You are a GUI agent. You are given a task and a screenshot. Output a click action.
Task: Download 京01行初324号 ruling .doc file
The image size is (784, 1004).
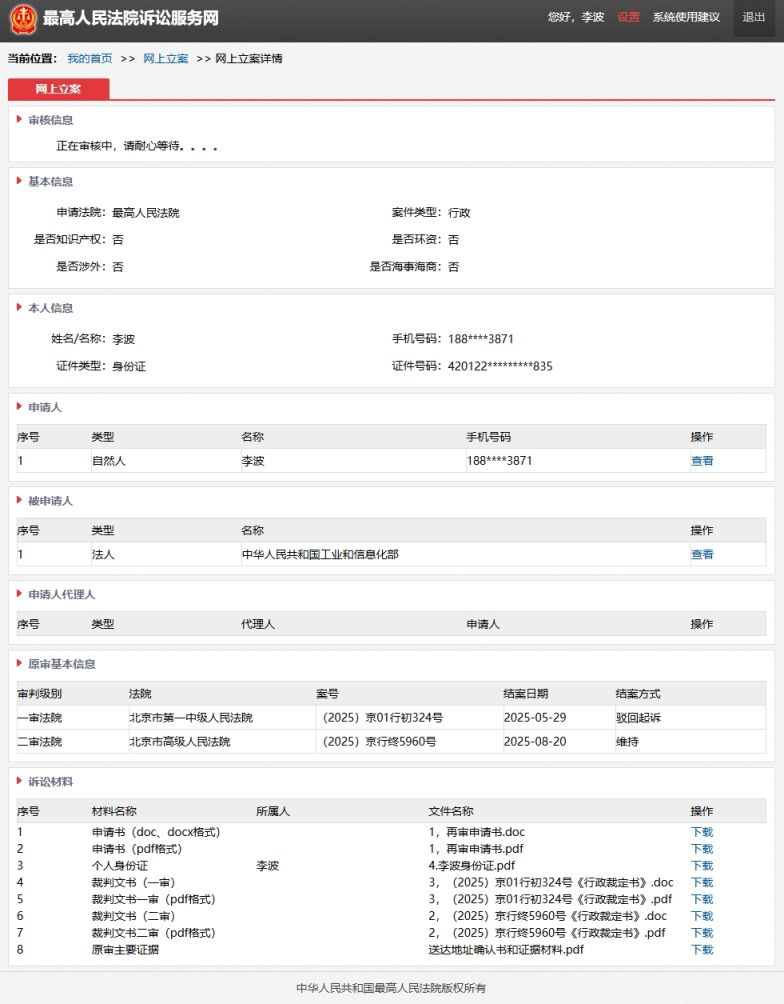click(x=702, y=883)
